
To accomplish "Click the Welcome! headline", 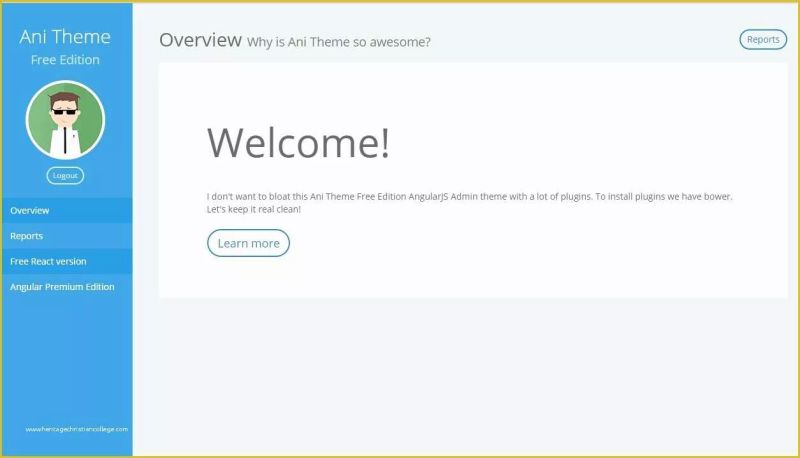I will pos(298,142).
